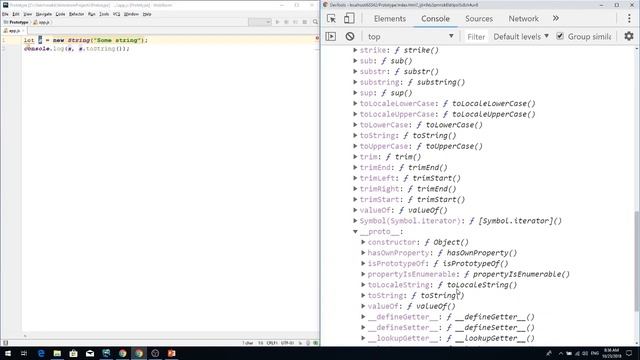Click the Prototype breadcrumb in WebStorm

pyautogui.click(x=16, y=22)
